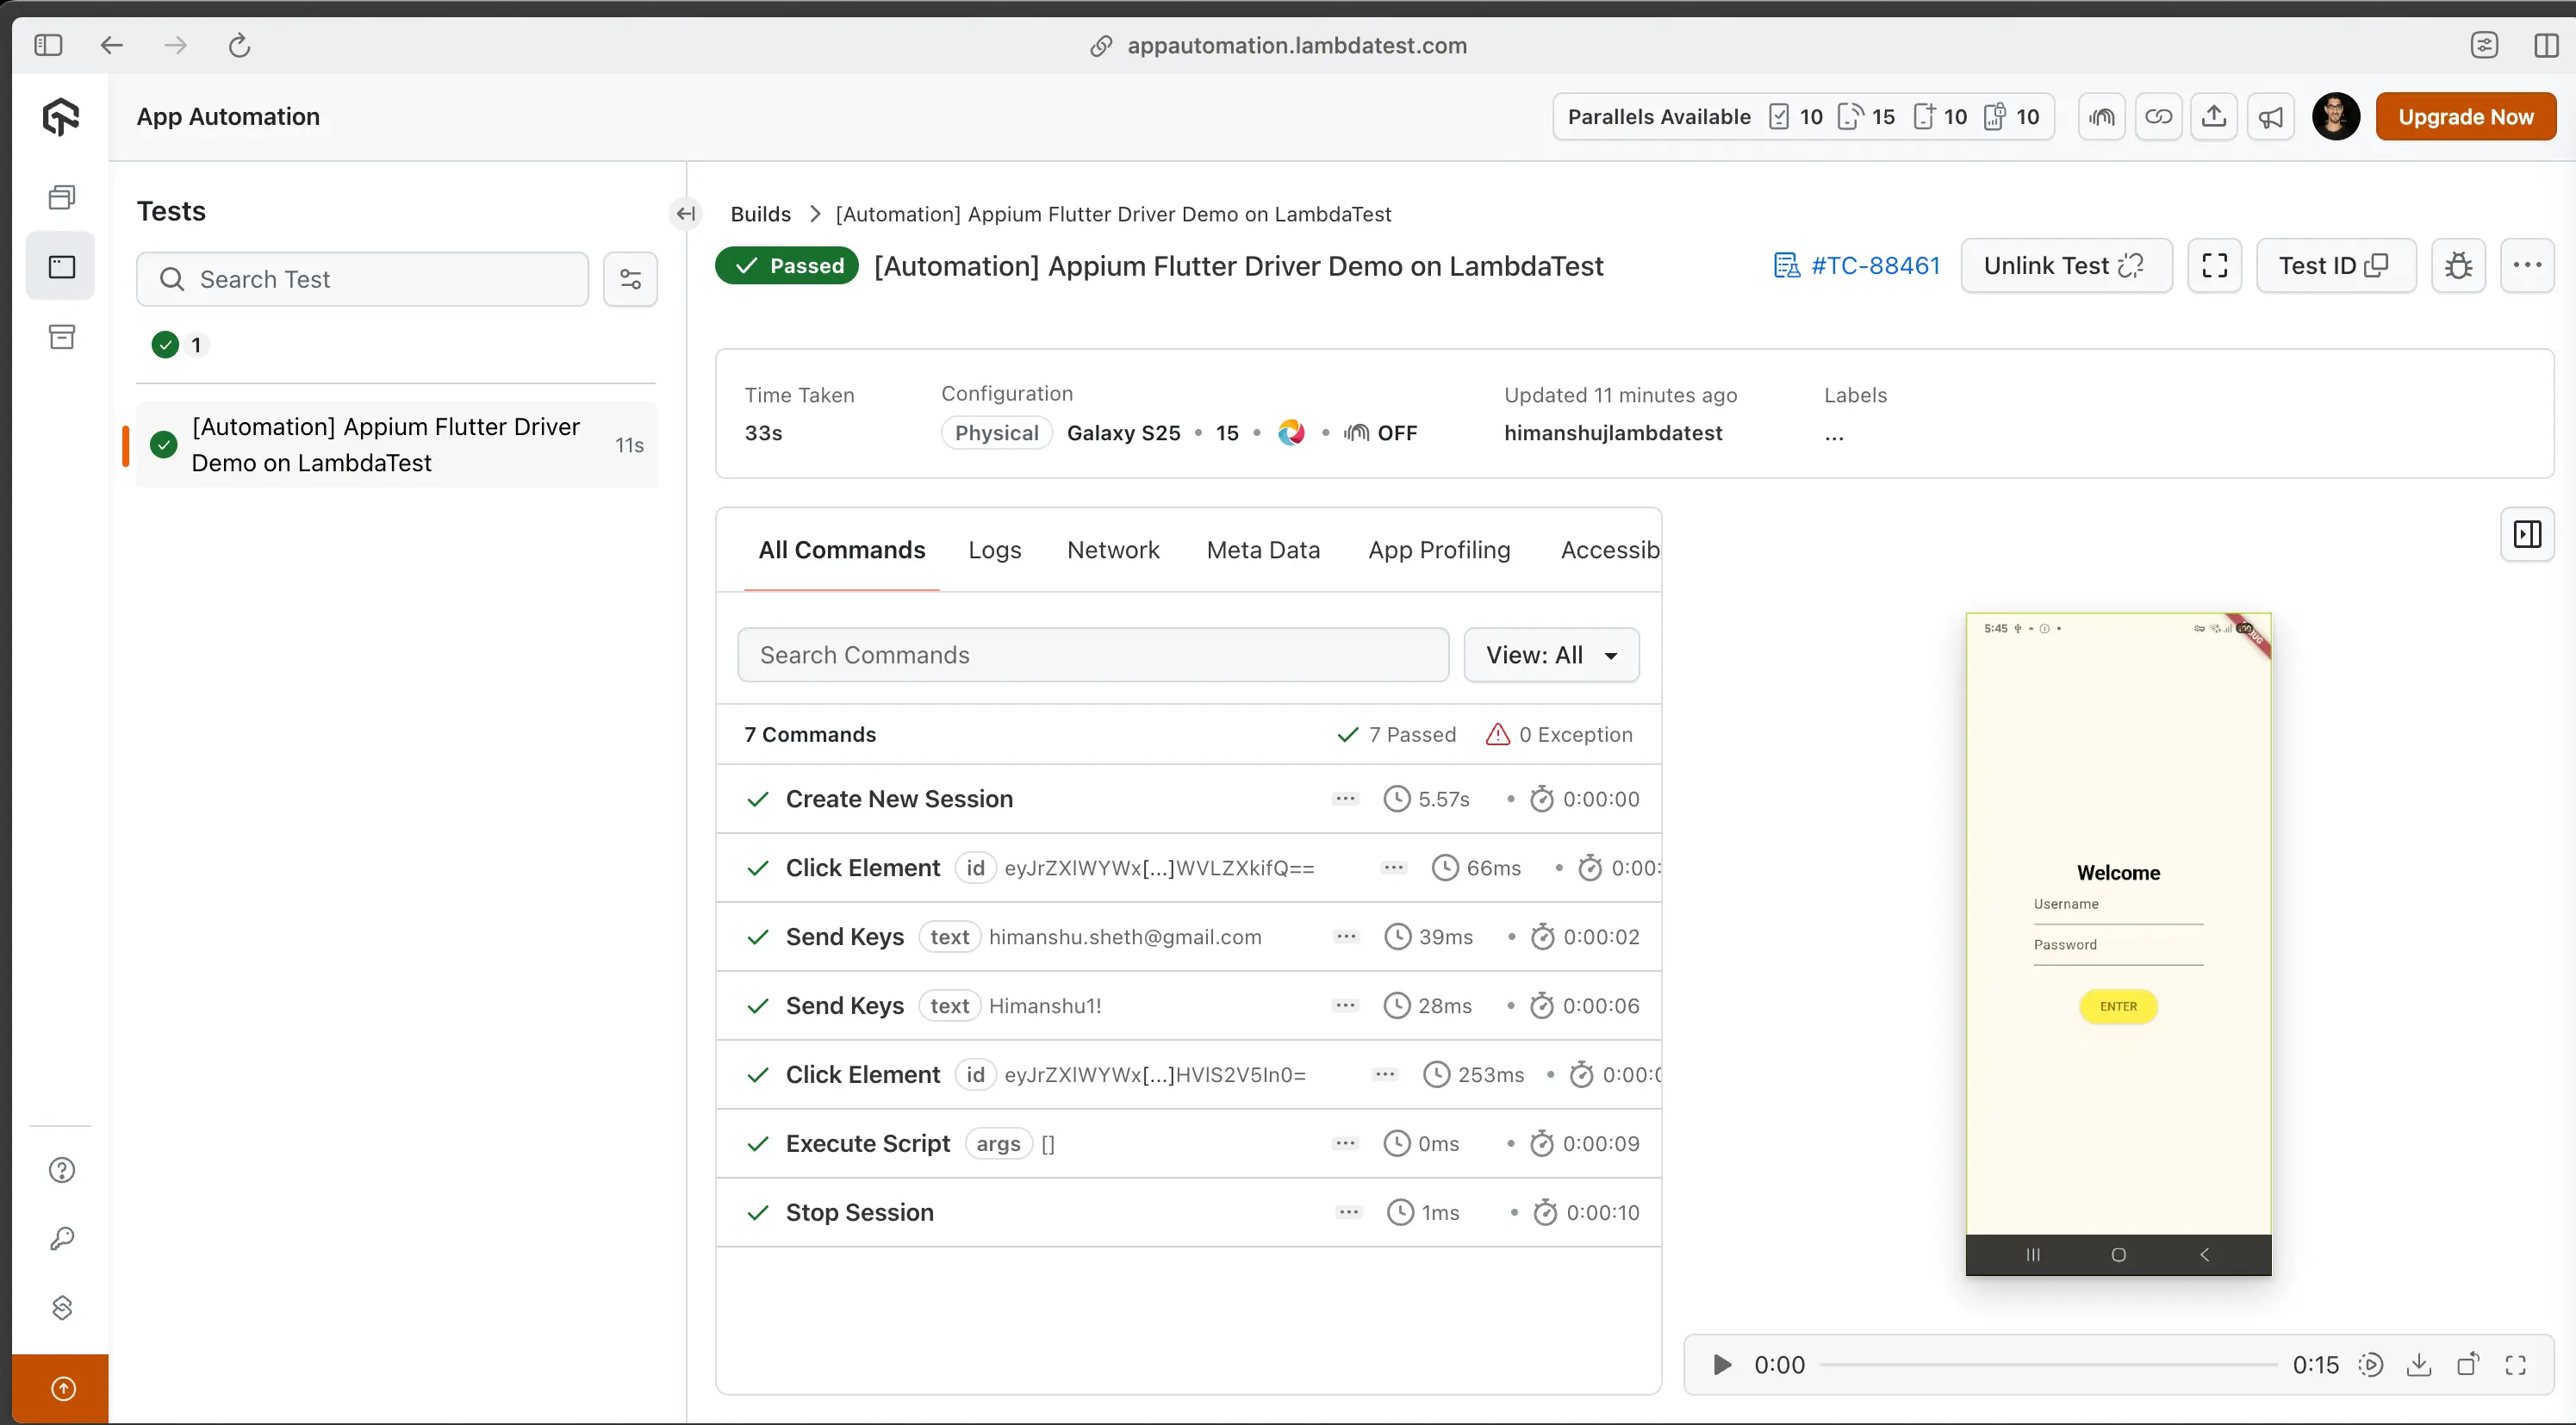2576x1425 pixels.
Task: Switch to the Network tab
Action: (x=1113, y=550)
